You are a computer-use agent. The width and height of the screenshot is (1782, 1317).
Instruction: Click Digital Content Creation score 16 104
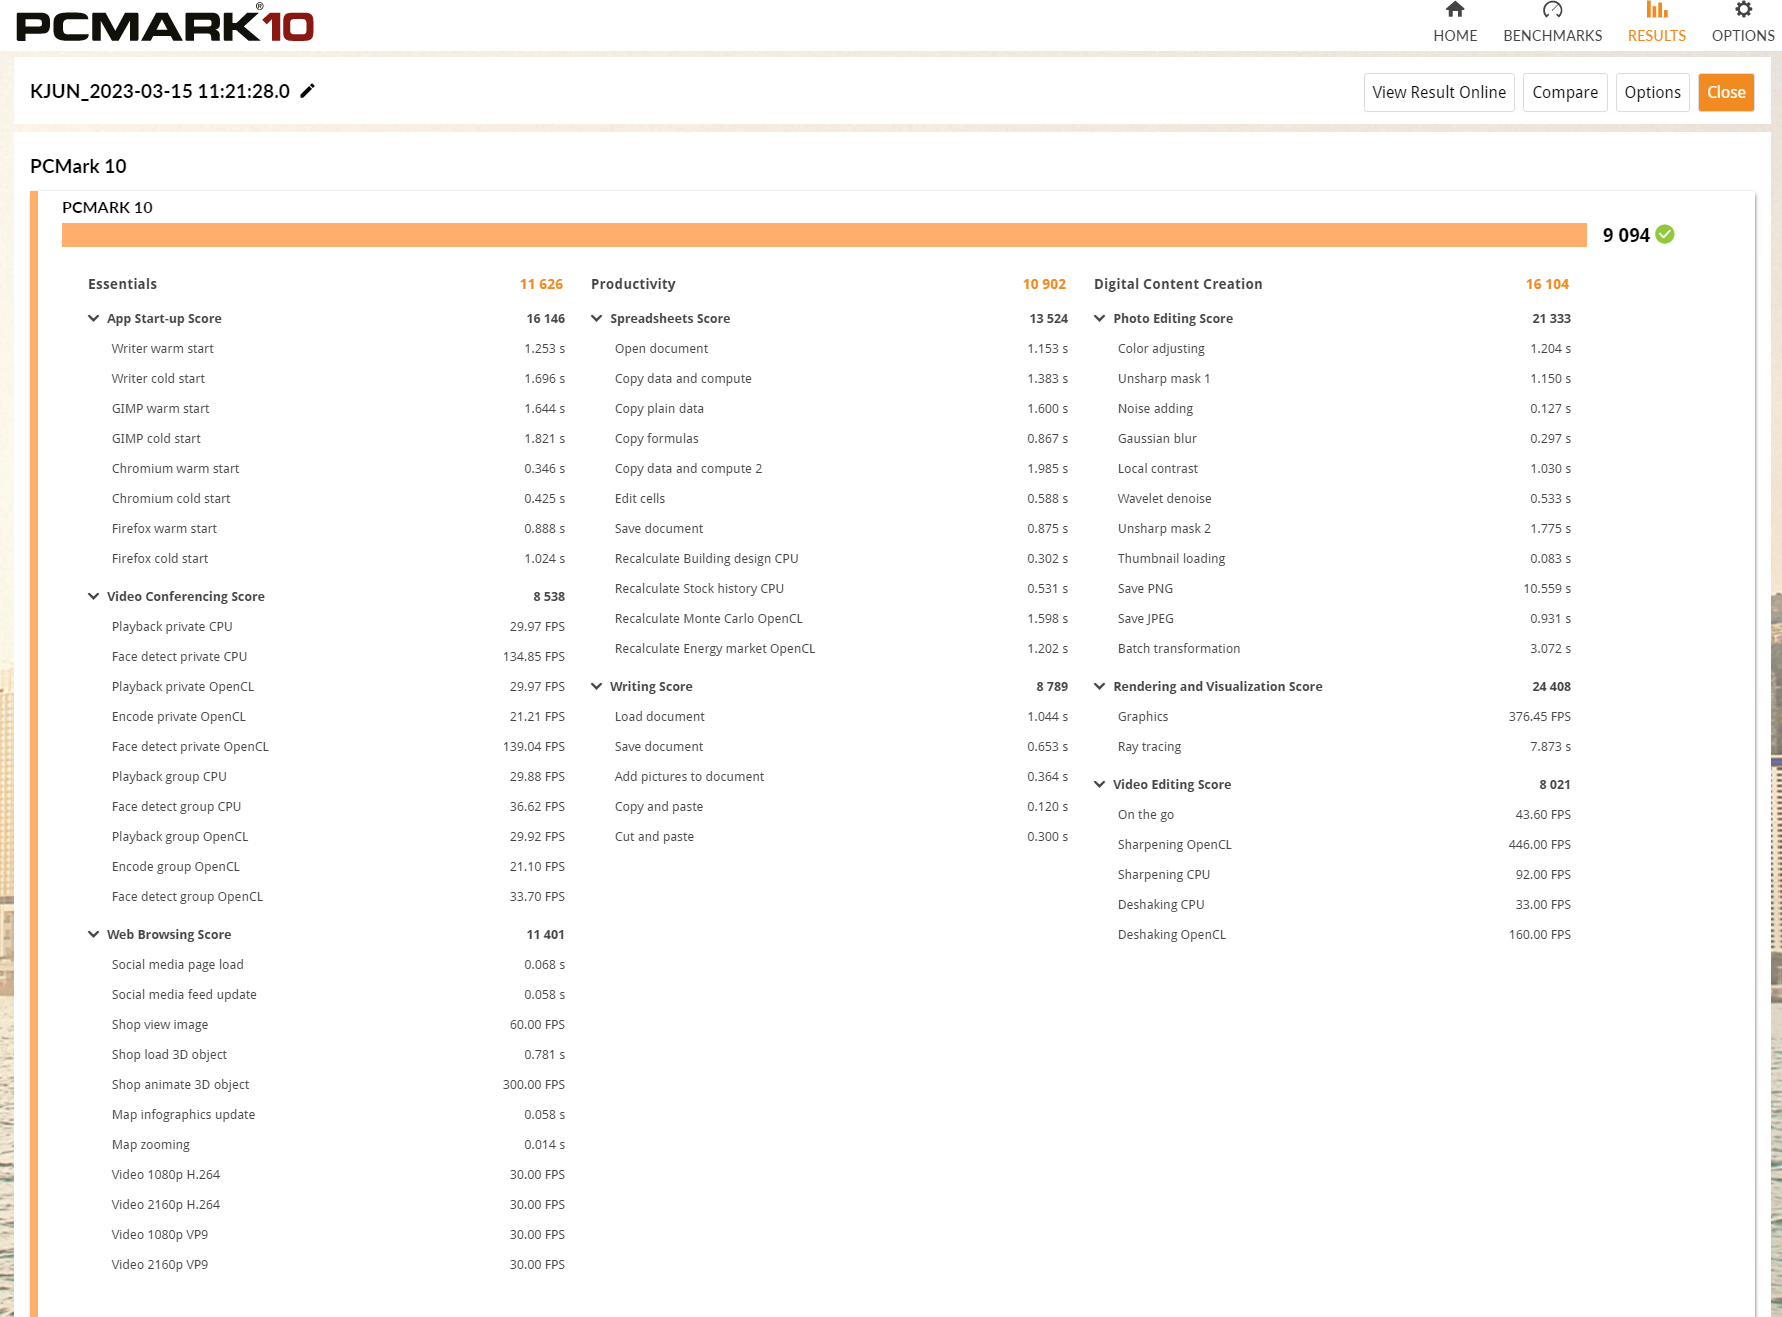[x=1547, y=284]
